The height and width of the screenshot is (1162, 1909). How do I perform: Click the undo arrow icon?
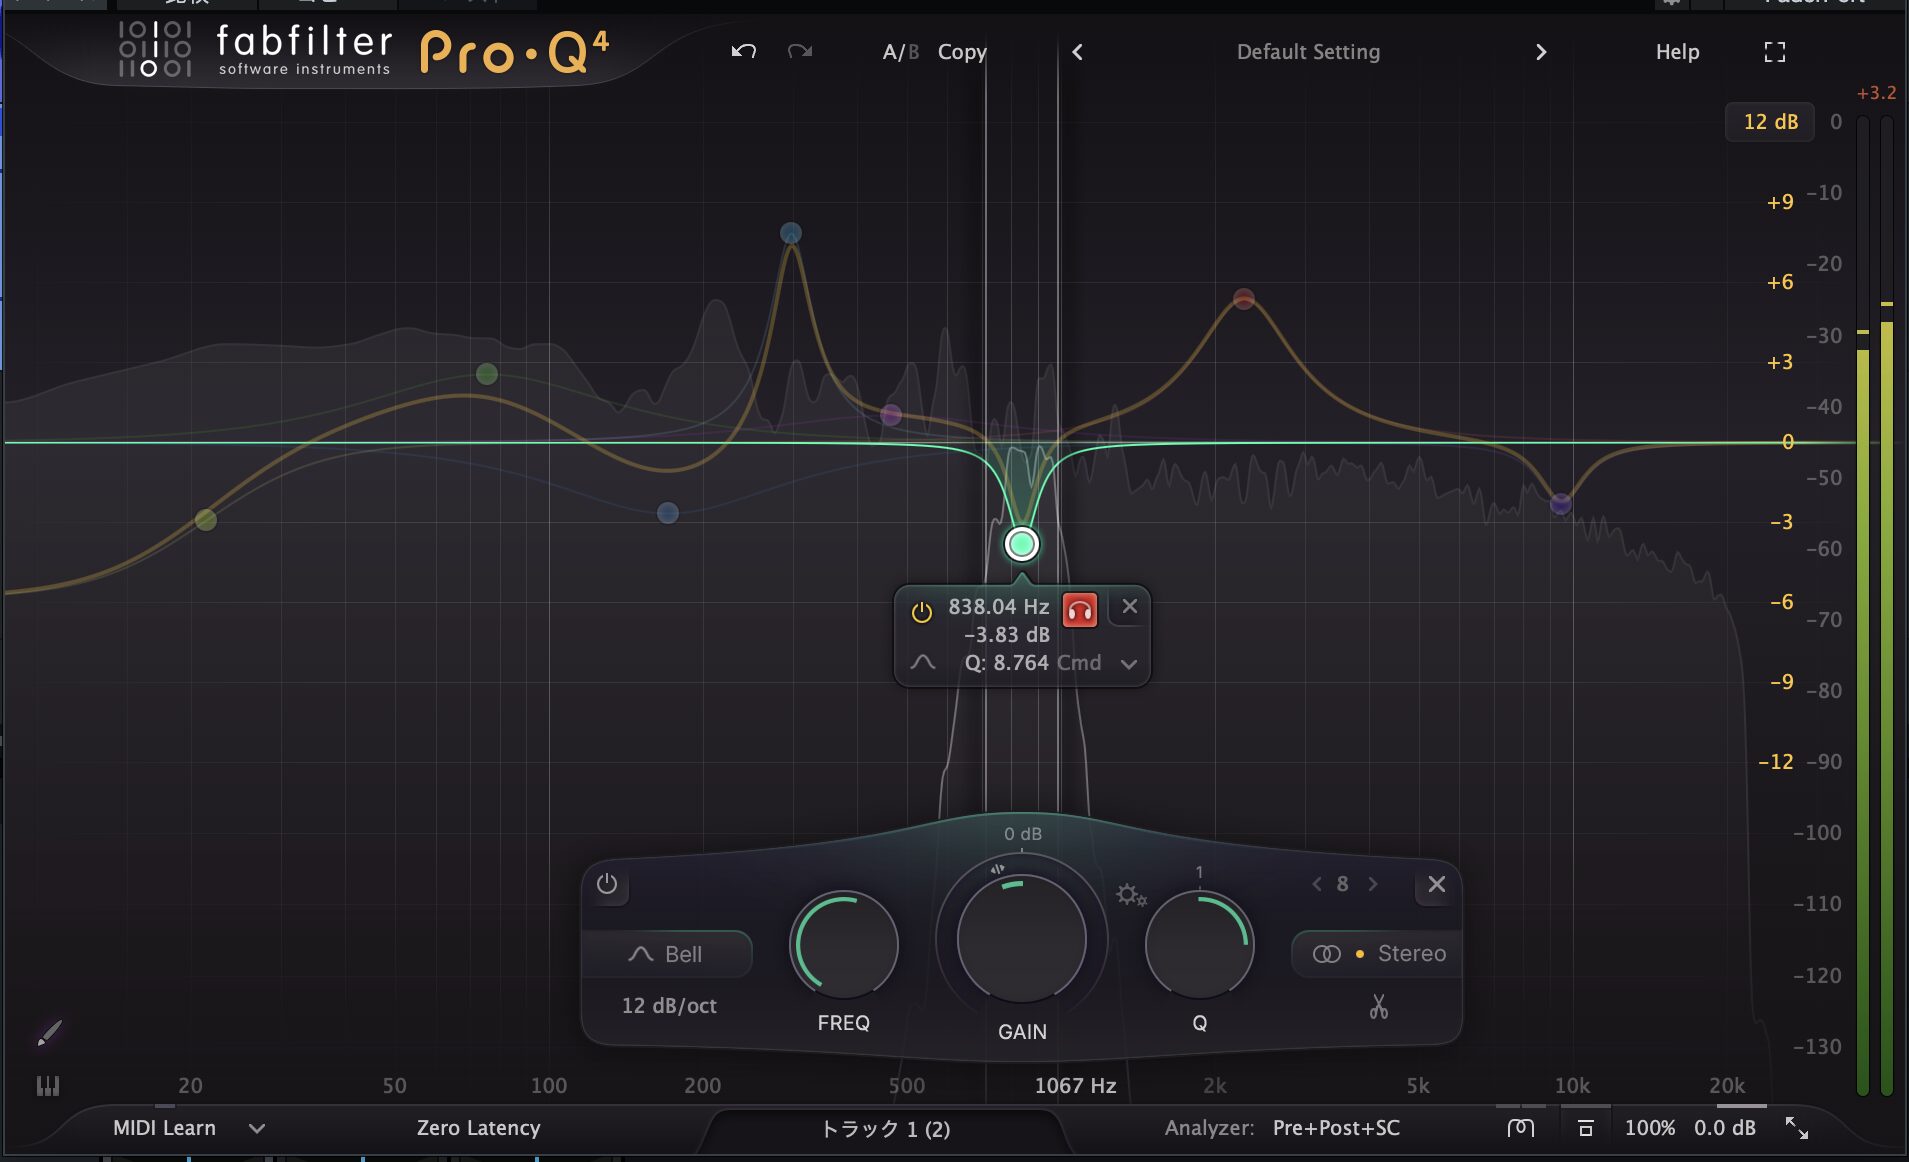pyautogui.click(x=743, y=51)
